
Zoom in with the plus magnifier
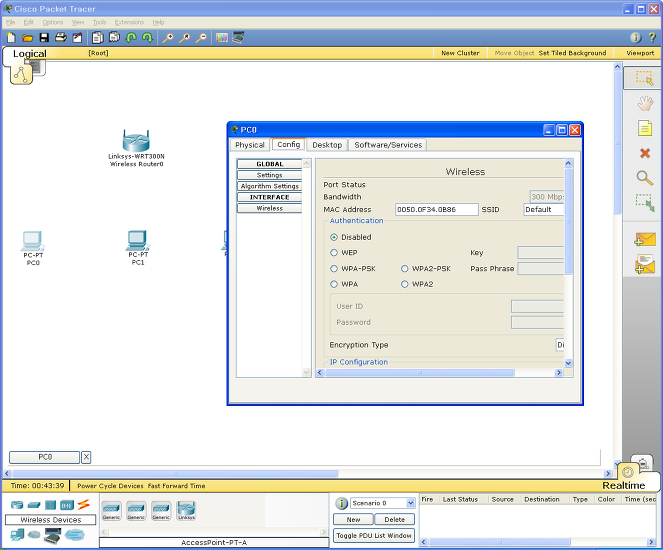point(168,38)
